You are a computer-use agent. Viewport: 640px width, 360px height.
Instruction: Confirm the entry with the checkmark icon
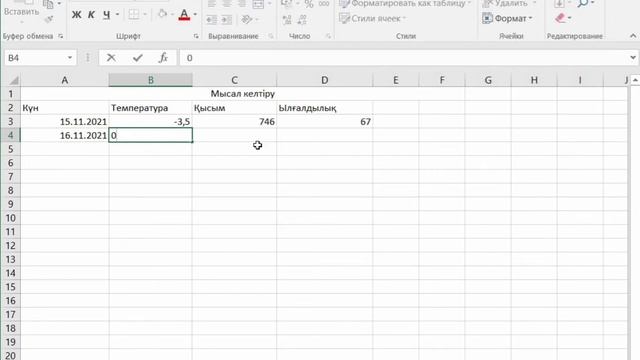point(138,58)
